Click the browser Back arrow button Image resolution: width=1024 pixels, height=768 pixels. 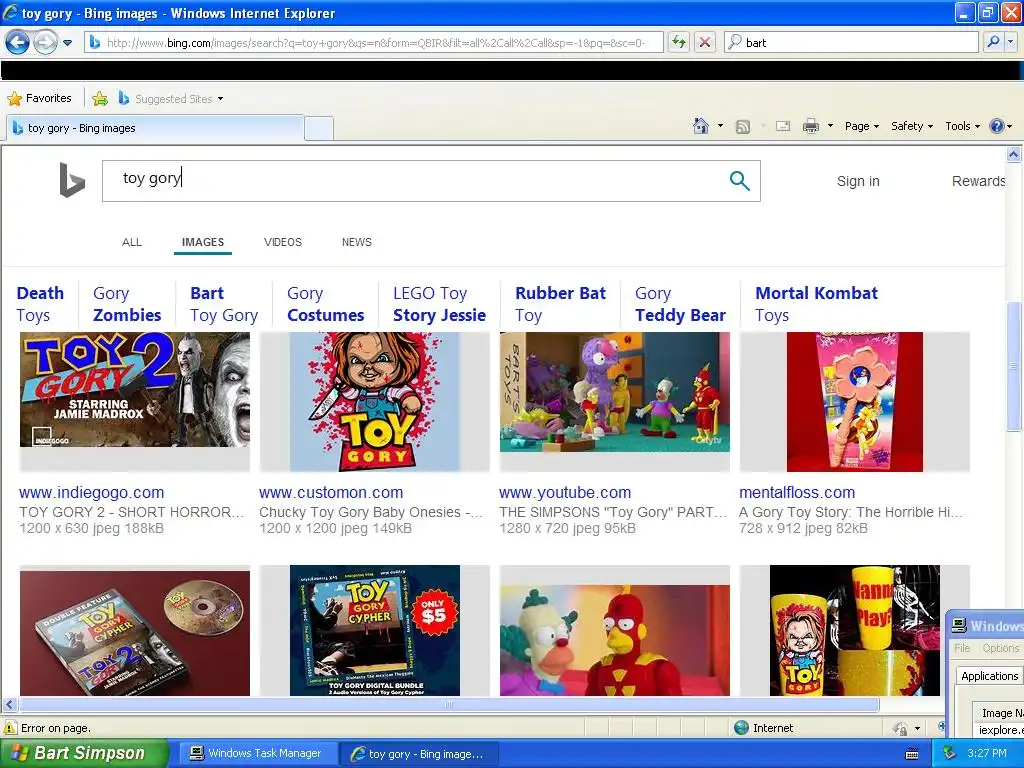(18, 43)
